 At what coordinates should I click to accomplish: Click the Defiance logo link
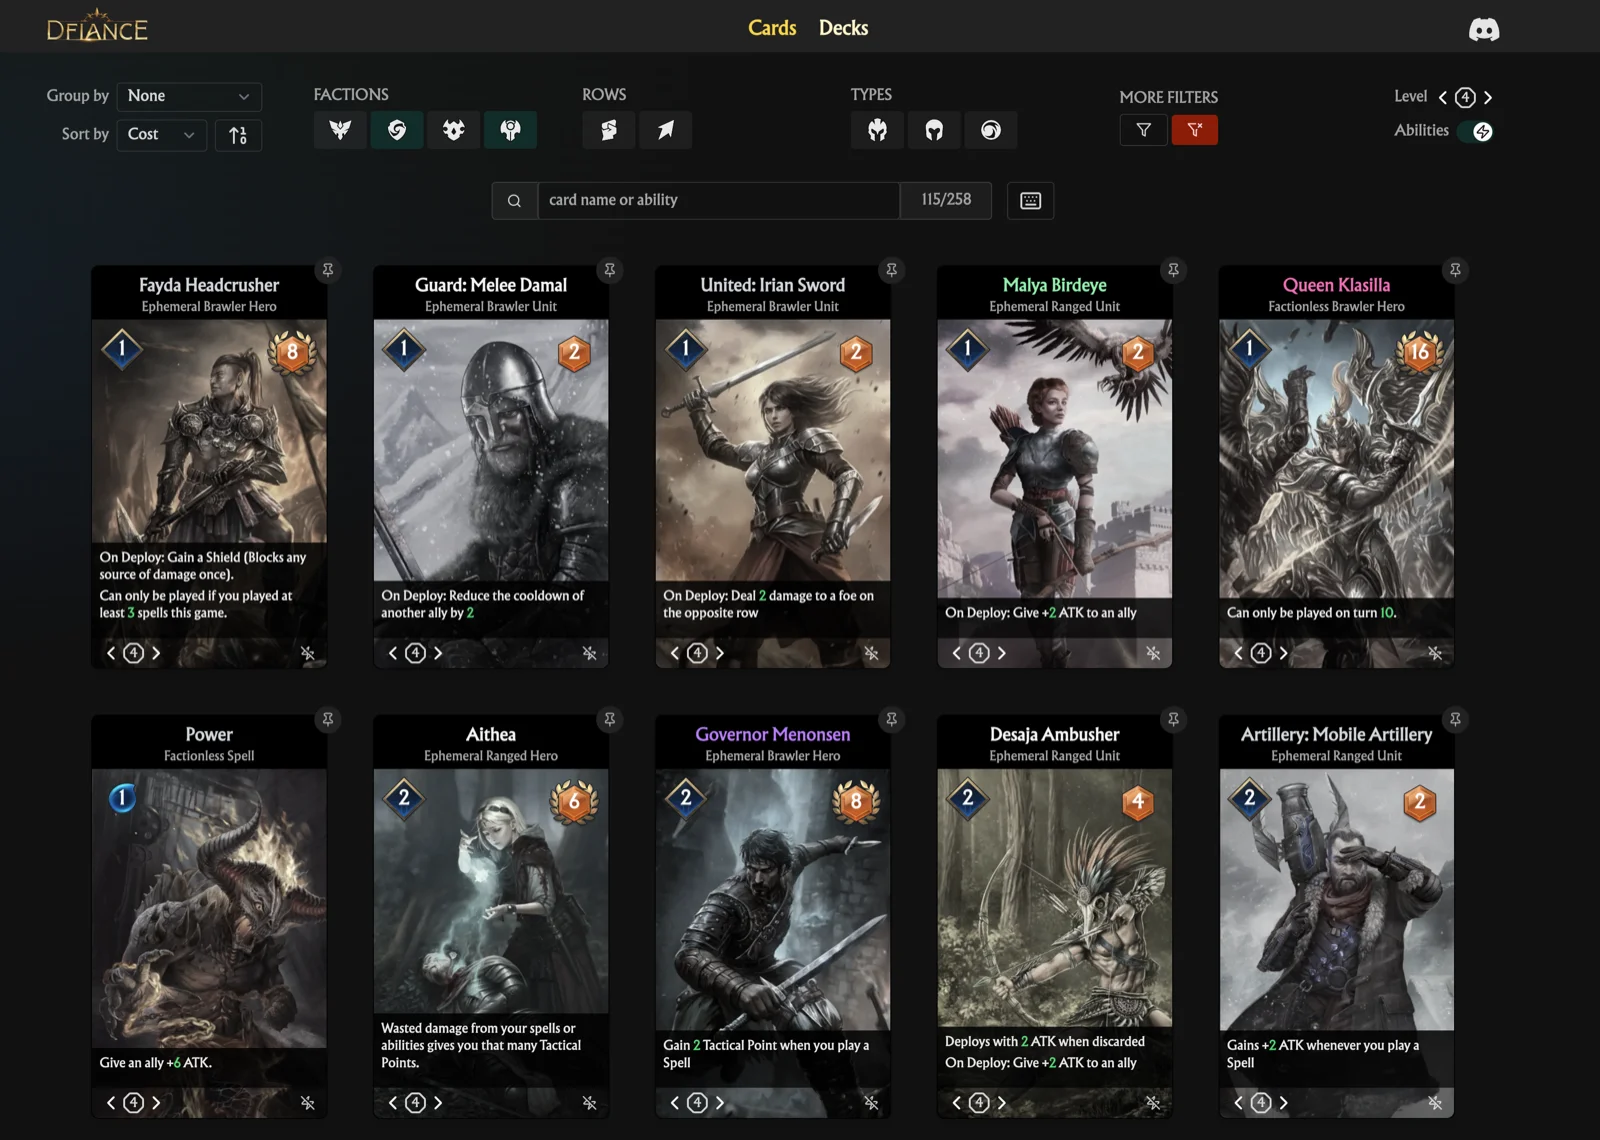coord(97,27)
